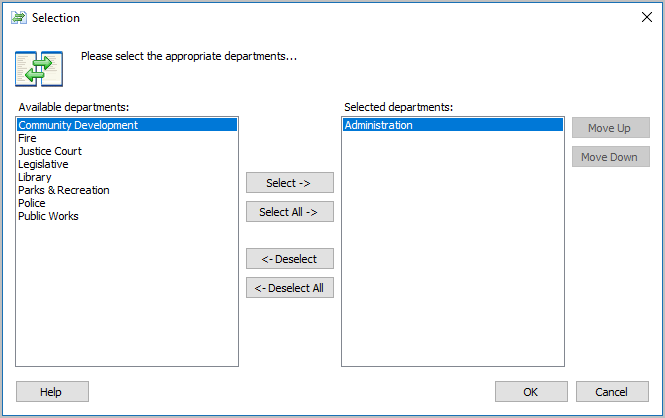Viewport: 665px width, 418px height.
Task: Select Fire department from the list
Action: (27, 138)
